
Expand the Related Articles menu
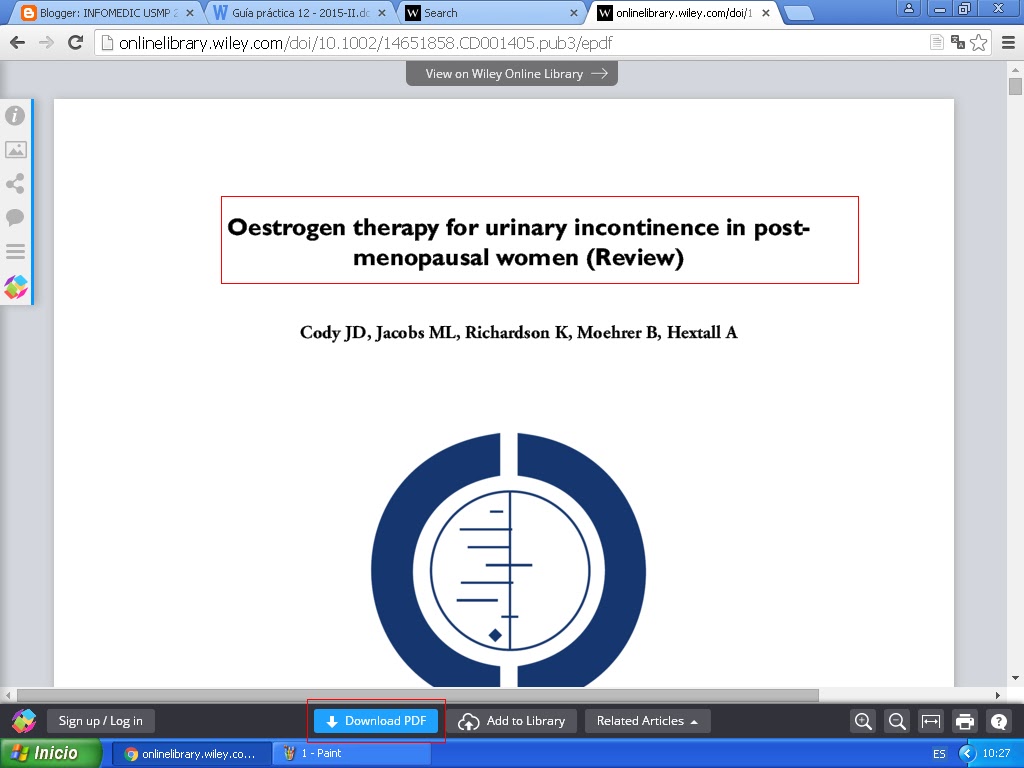(x=647, y=721)
